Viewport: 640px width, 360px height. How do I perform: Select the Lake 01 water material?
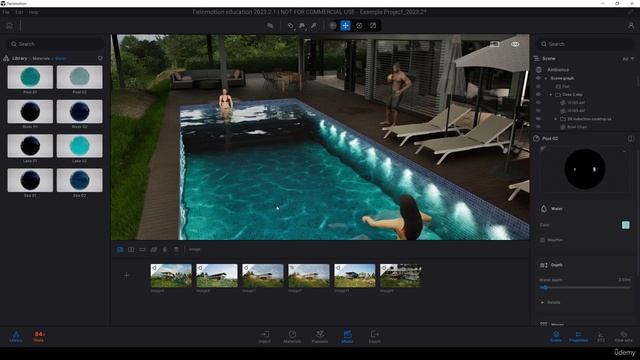[x=30, y=146]
